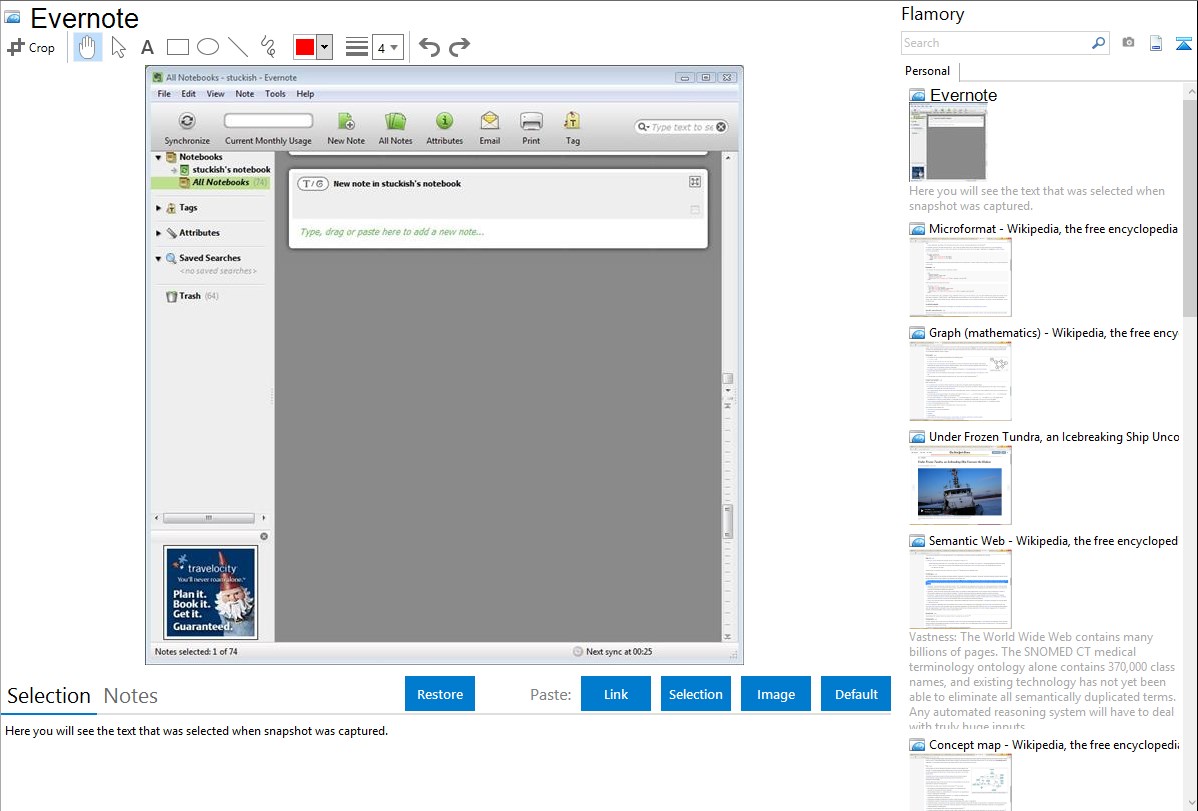Screen dimensions: 1198x811
Task: Redo the last annotation
Action: [459, 47]
